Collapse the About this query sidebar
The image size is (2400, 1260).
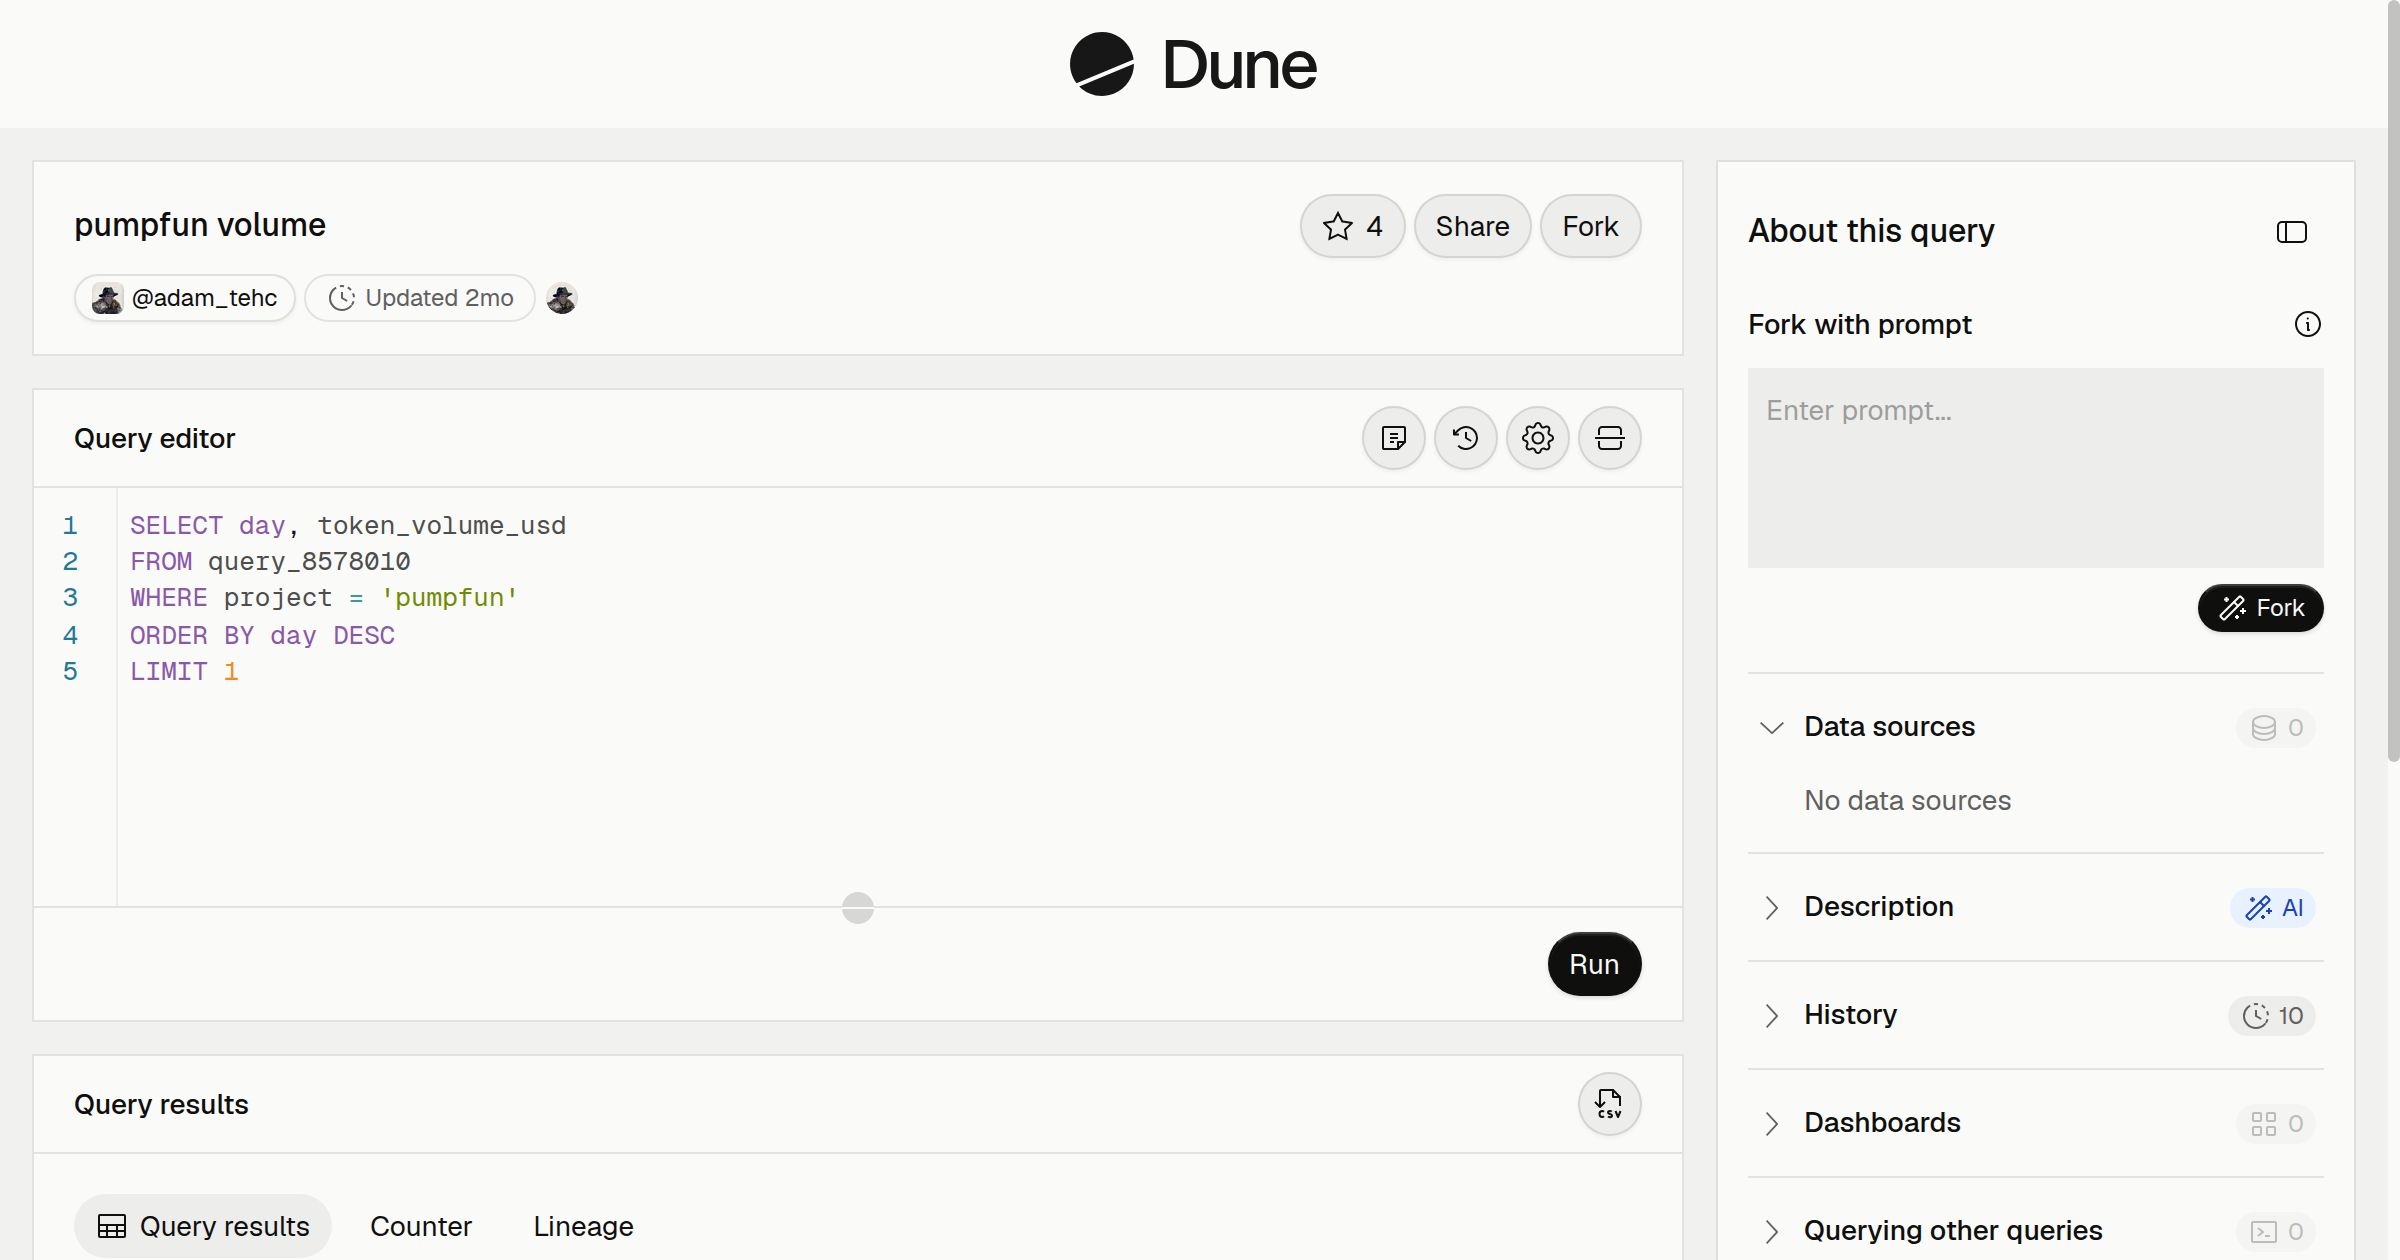coord(2292,232)
